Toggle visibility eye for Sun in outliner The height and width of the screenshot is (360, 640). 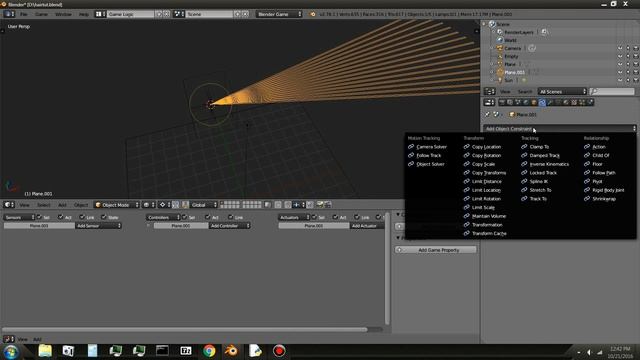(x=620, y=80)
